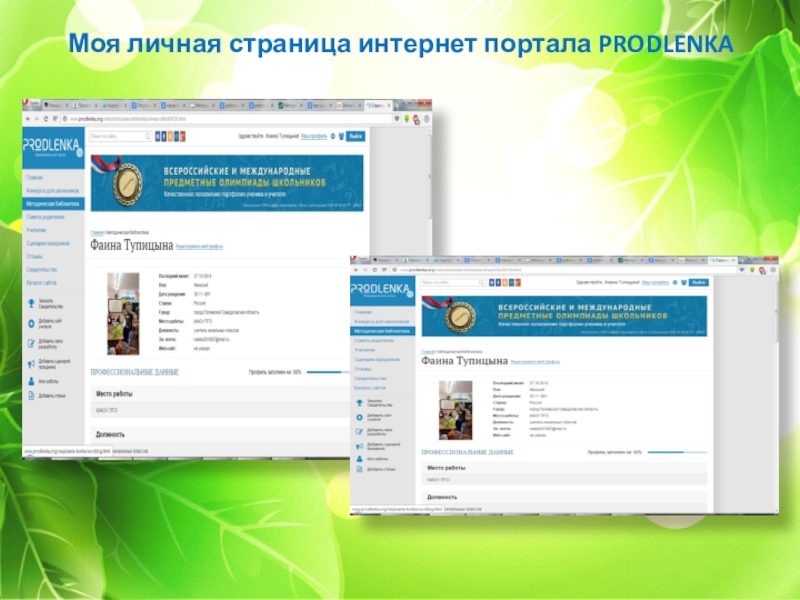800x600 pixels.
Task: Click the edit-profile link beside the name in upper-left window
Action: pos(199,246)
